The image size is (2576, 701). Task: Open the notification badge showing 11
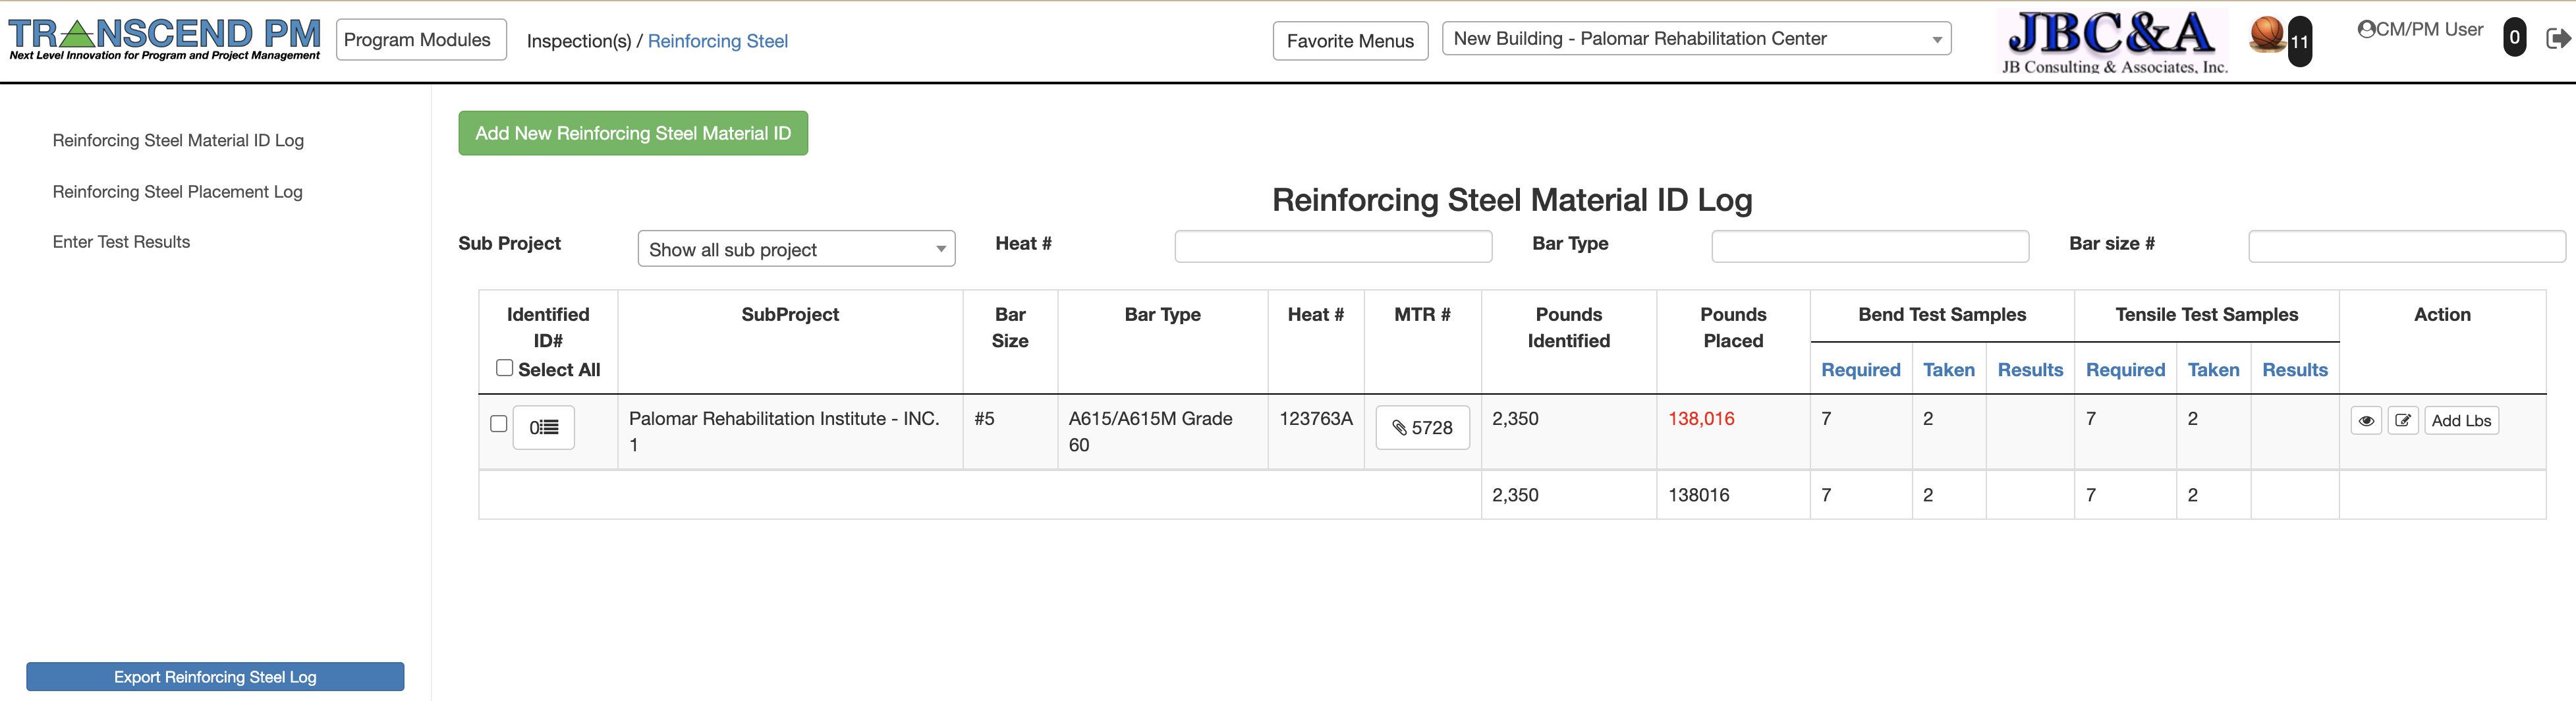point(2300,42)
